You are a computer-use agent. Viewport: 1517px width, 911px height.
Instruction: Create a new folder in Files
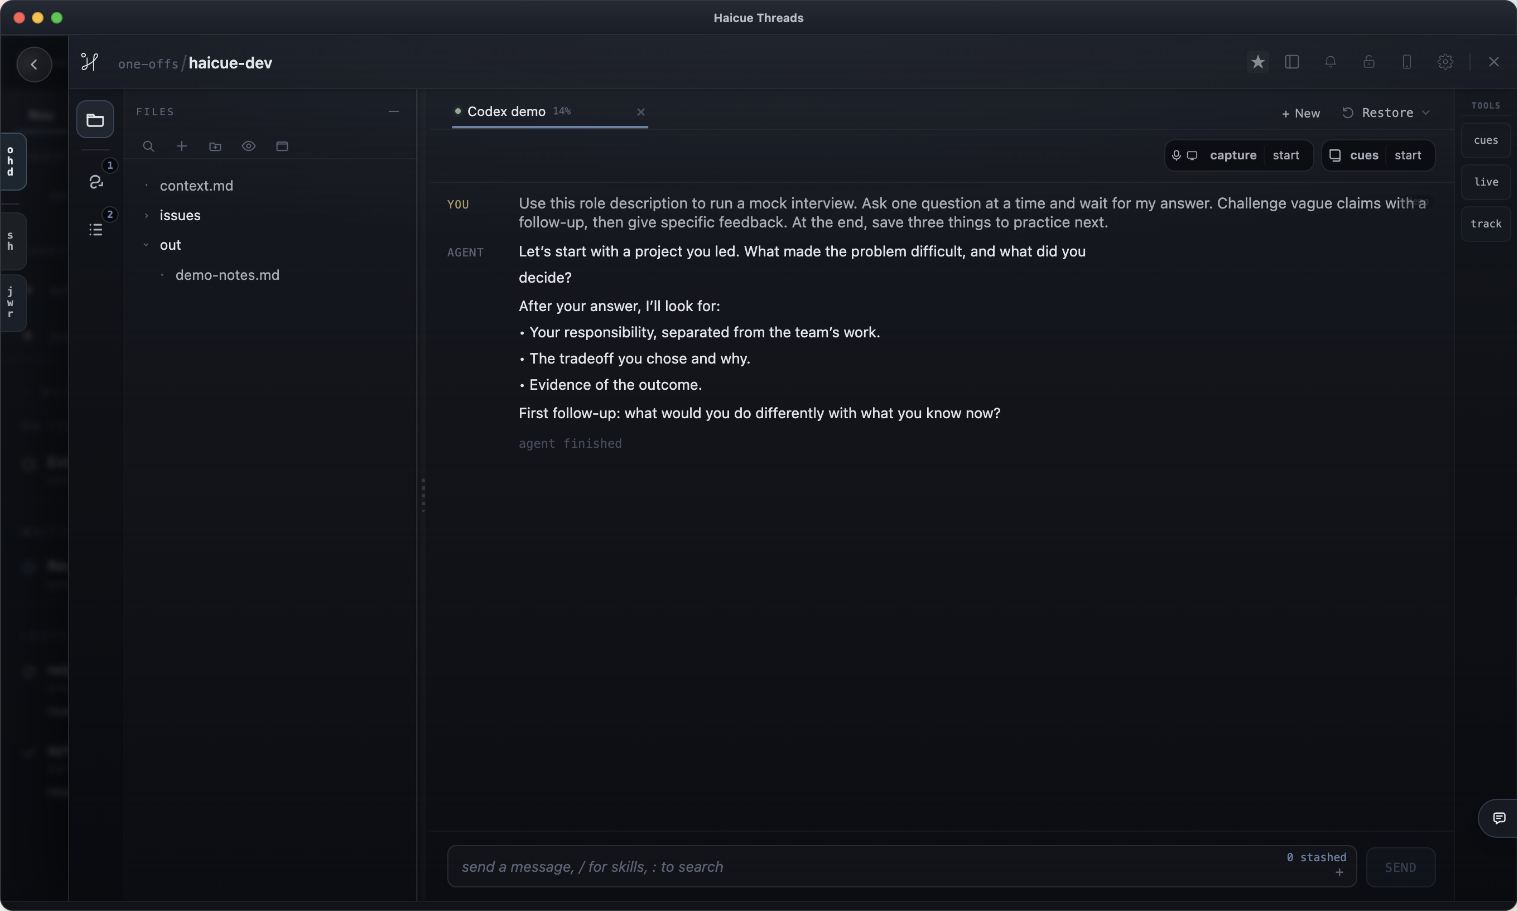[x=215, y=146]
